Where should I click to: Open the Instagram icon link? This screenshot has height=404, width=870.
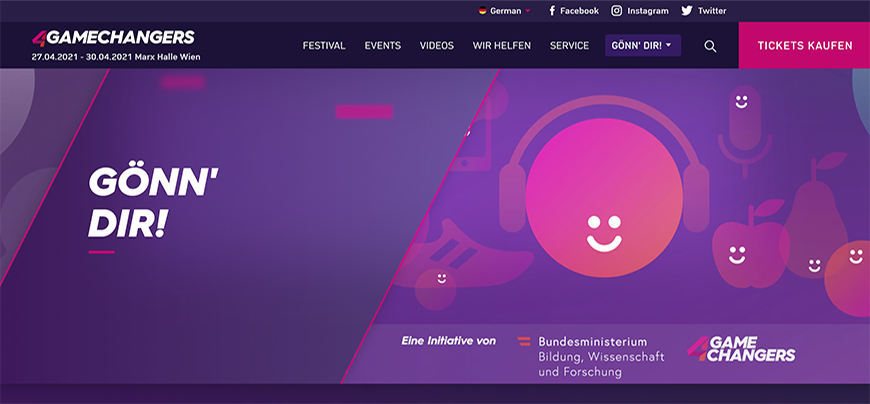click(617, 11)
